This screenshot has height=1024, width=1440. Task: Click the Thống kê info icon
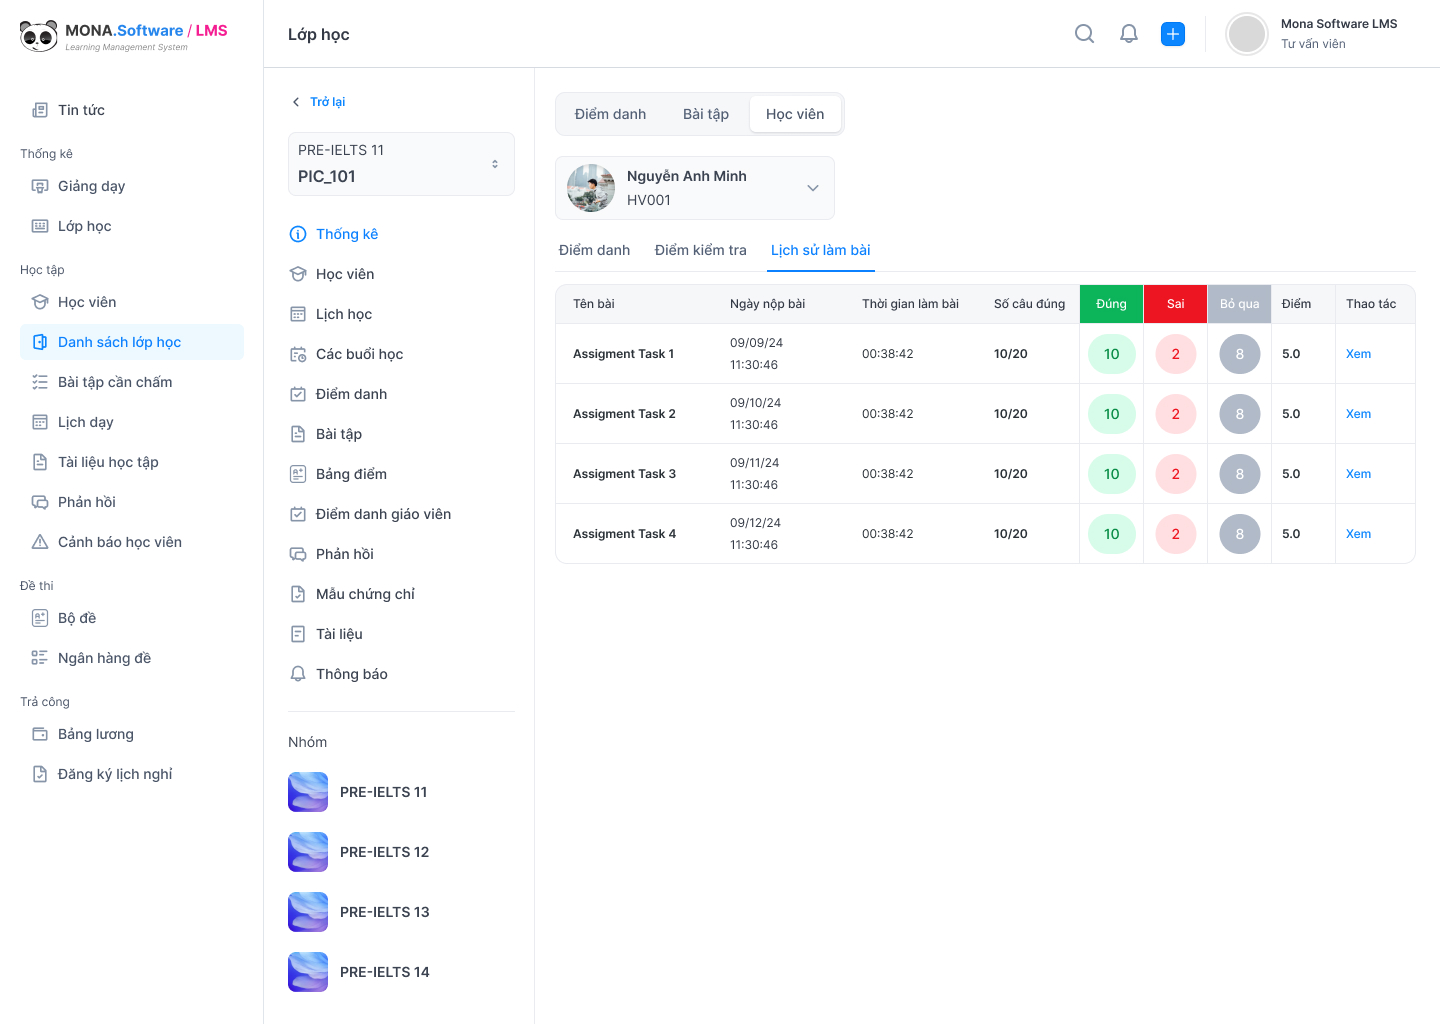(x=298, y=234)
